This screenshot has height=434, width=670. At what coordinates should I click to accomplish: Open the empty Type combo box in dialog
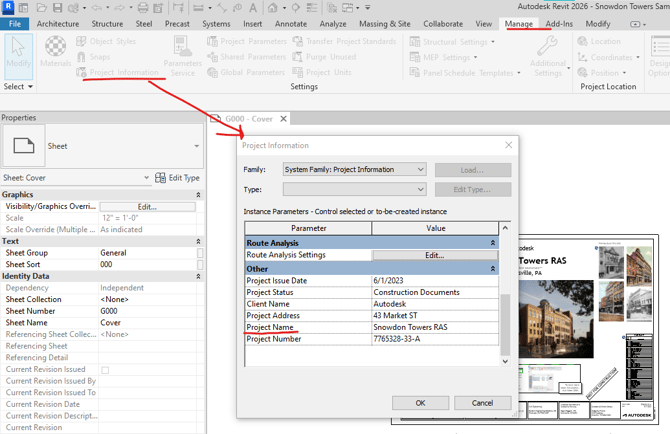click(x=355, y=189)
